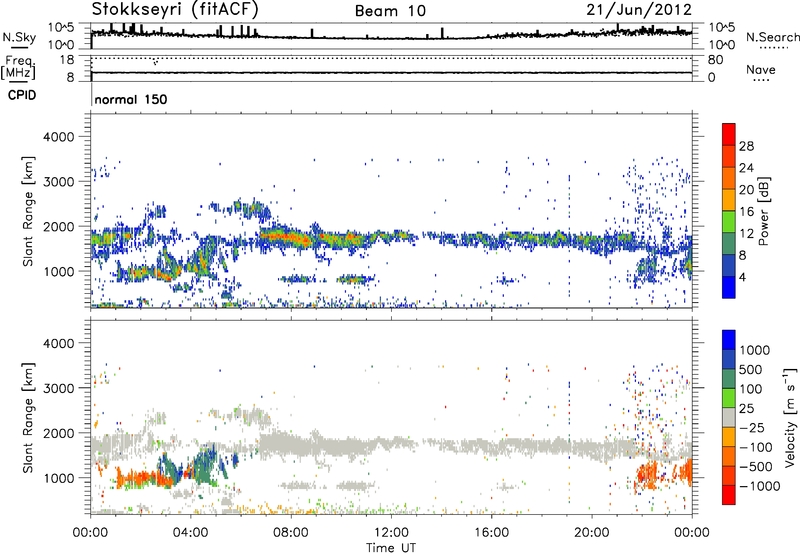The height and width of the screenshot is (554, 800).
Task: Click the red bottom of the velocity colorbar
Action: [729, 495]
